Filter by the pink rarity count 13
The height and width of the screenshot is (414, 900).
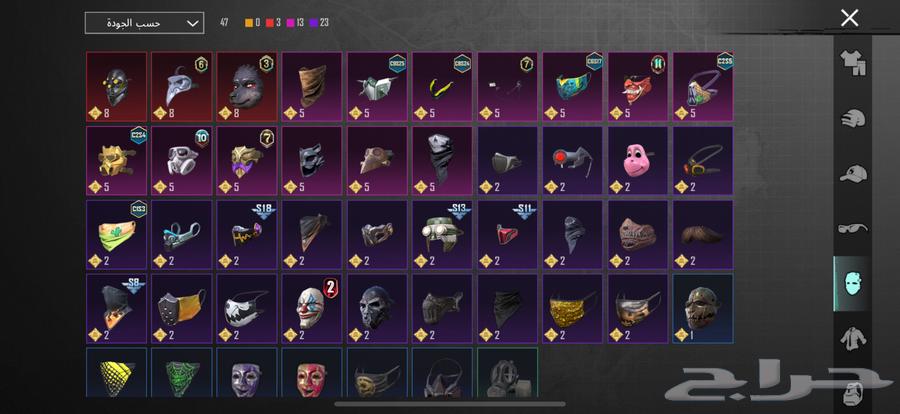click(296, 23)
